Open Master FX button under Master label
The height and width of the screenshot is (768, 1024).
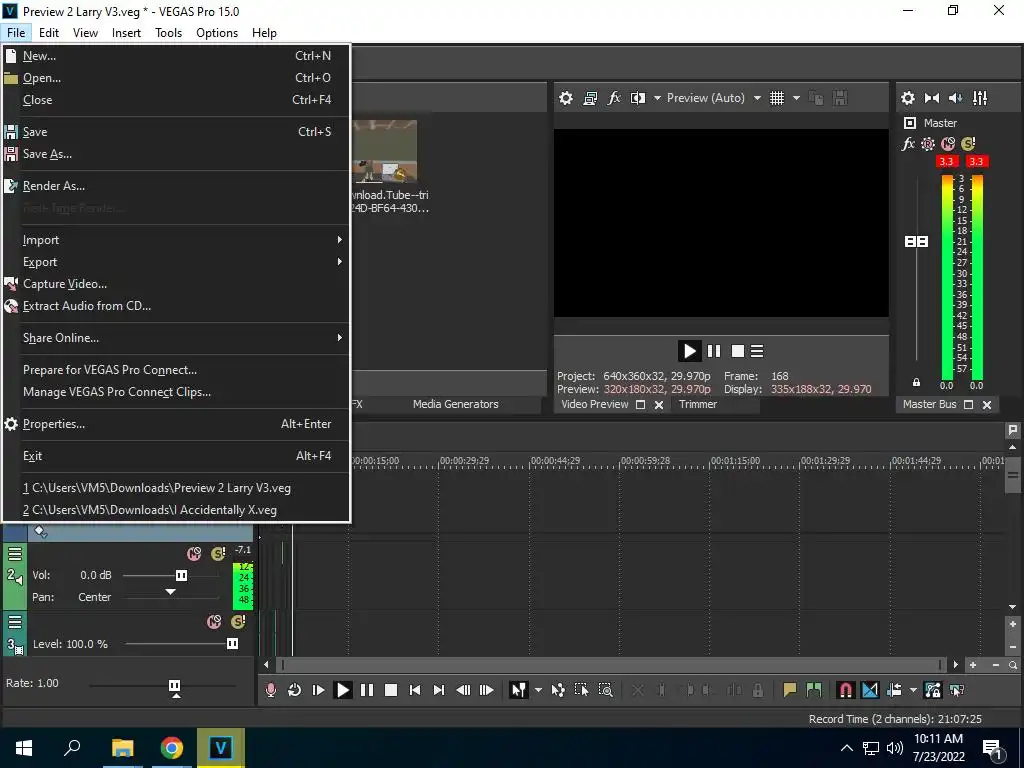coord(908,144)
